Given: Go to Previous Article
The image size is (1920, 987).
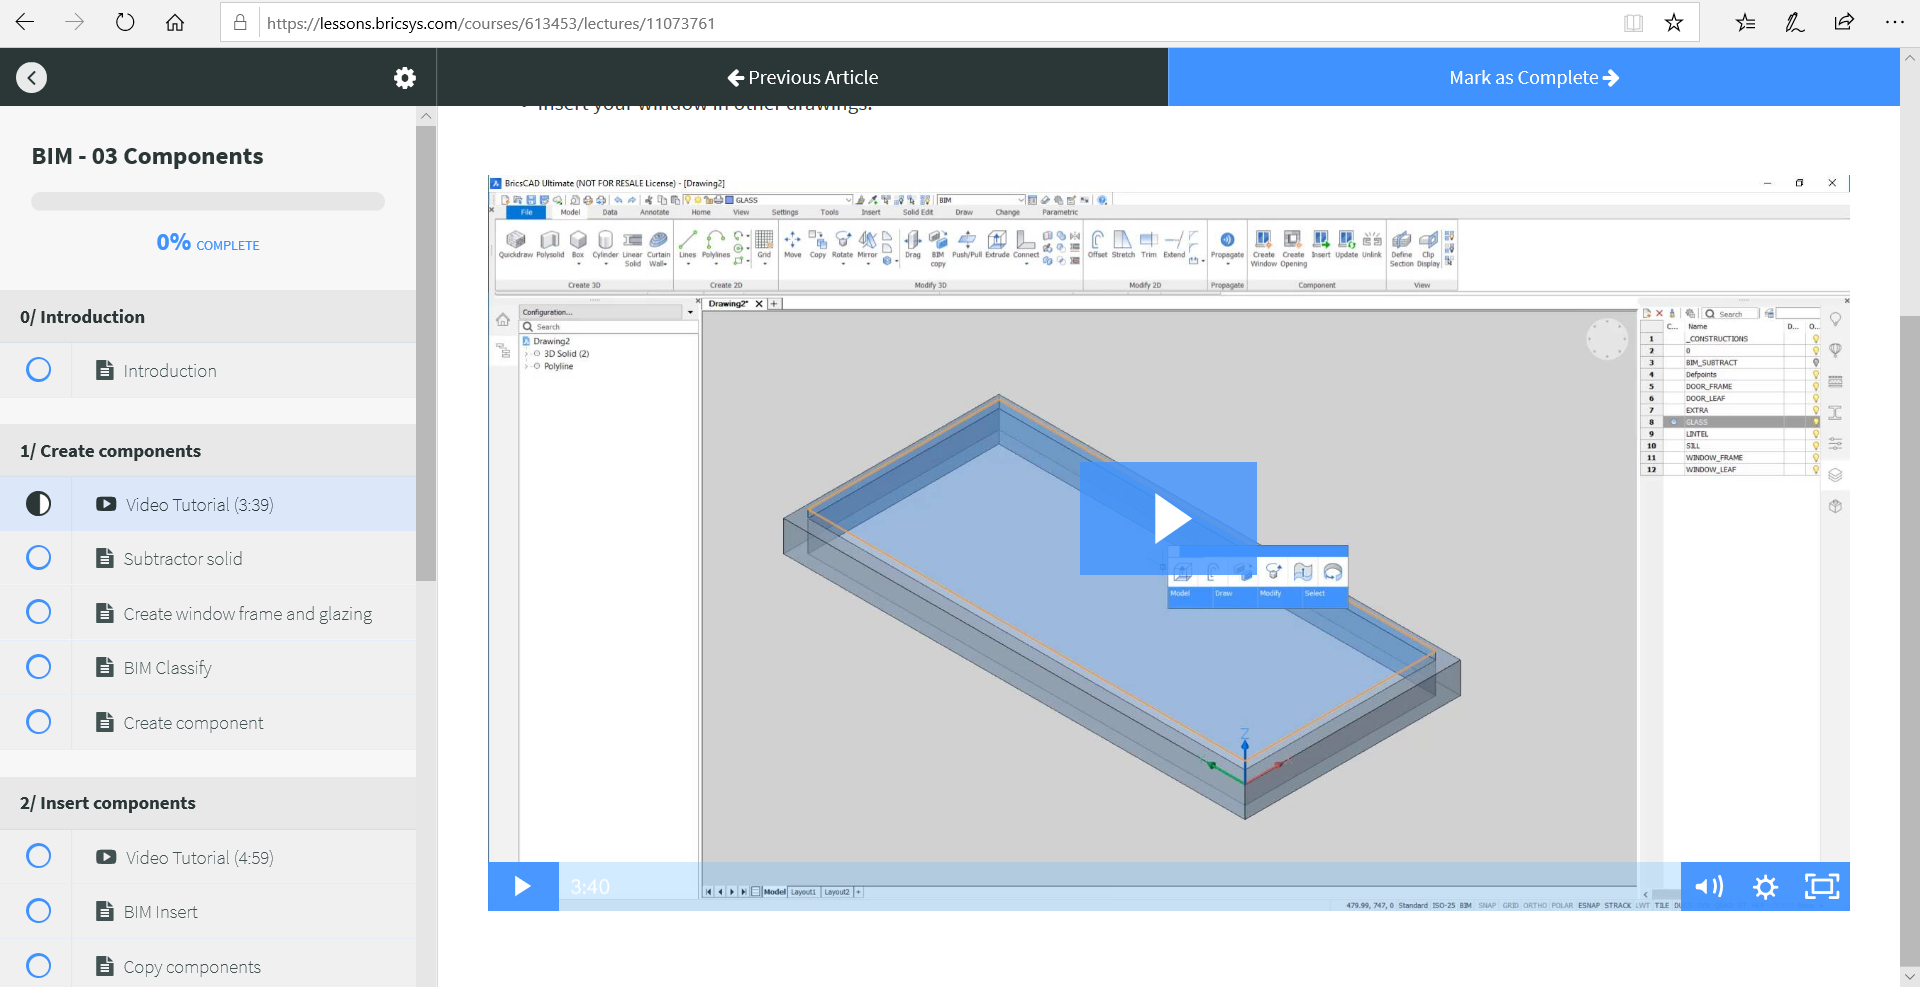Looking at the screenshot, I should point(802,77).
